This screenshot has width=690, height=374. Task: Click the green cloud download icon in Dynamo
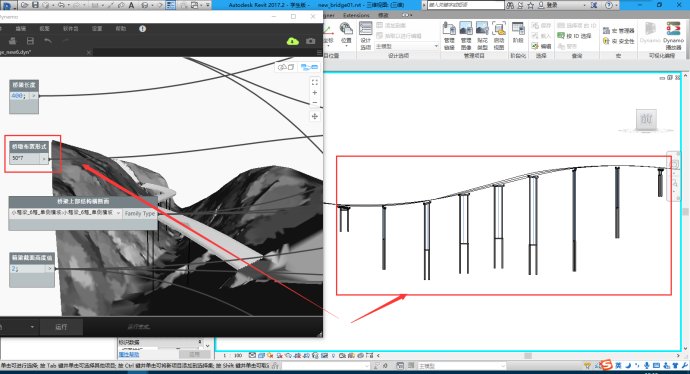tap(293, 41)
